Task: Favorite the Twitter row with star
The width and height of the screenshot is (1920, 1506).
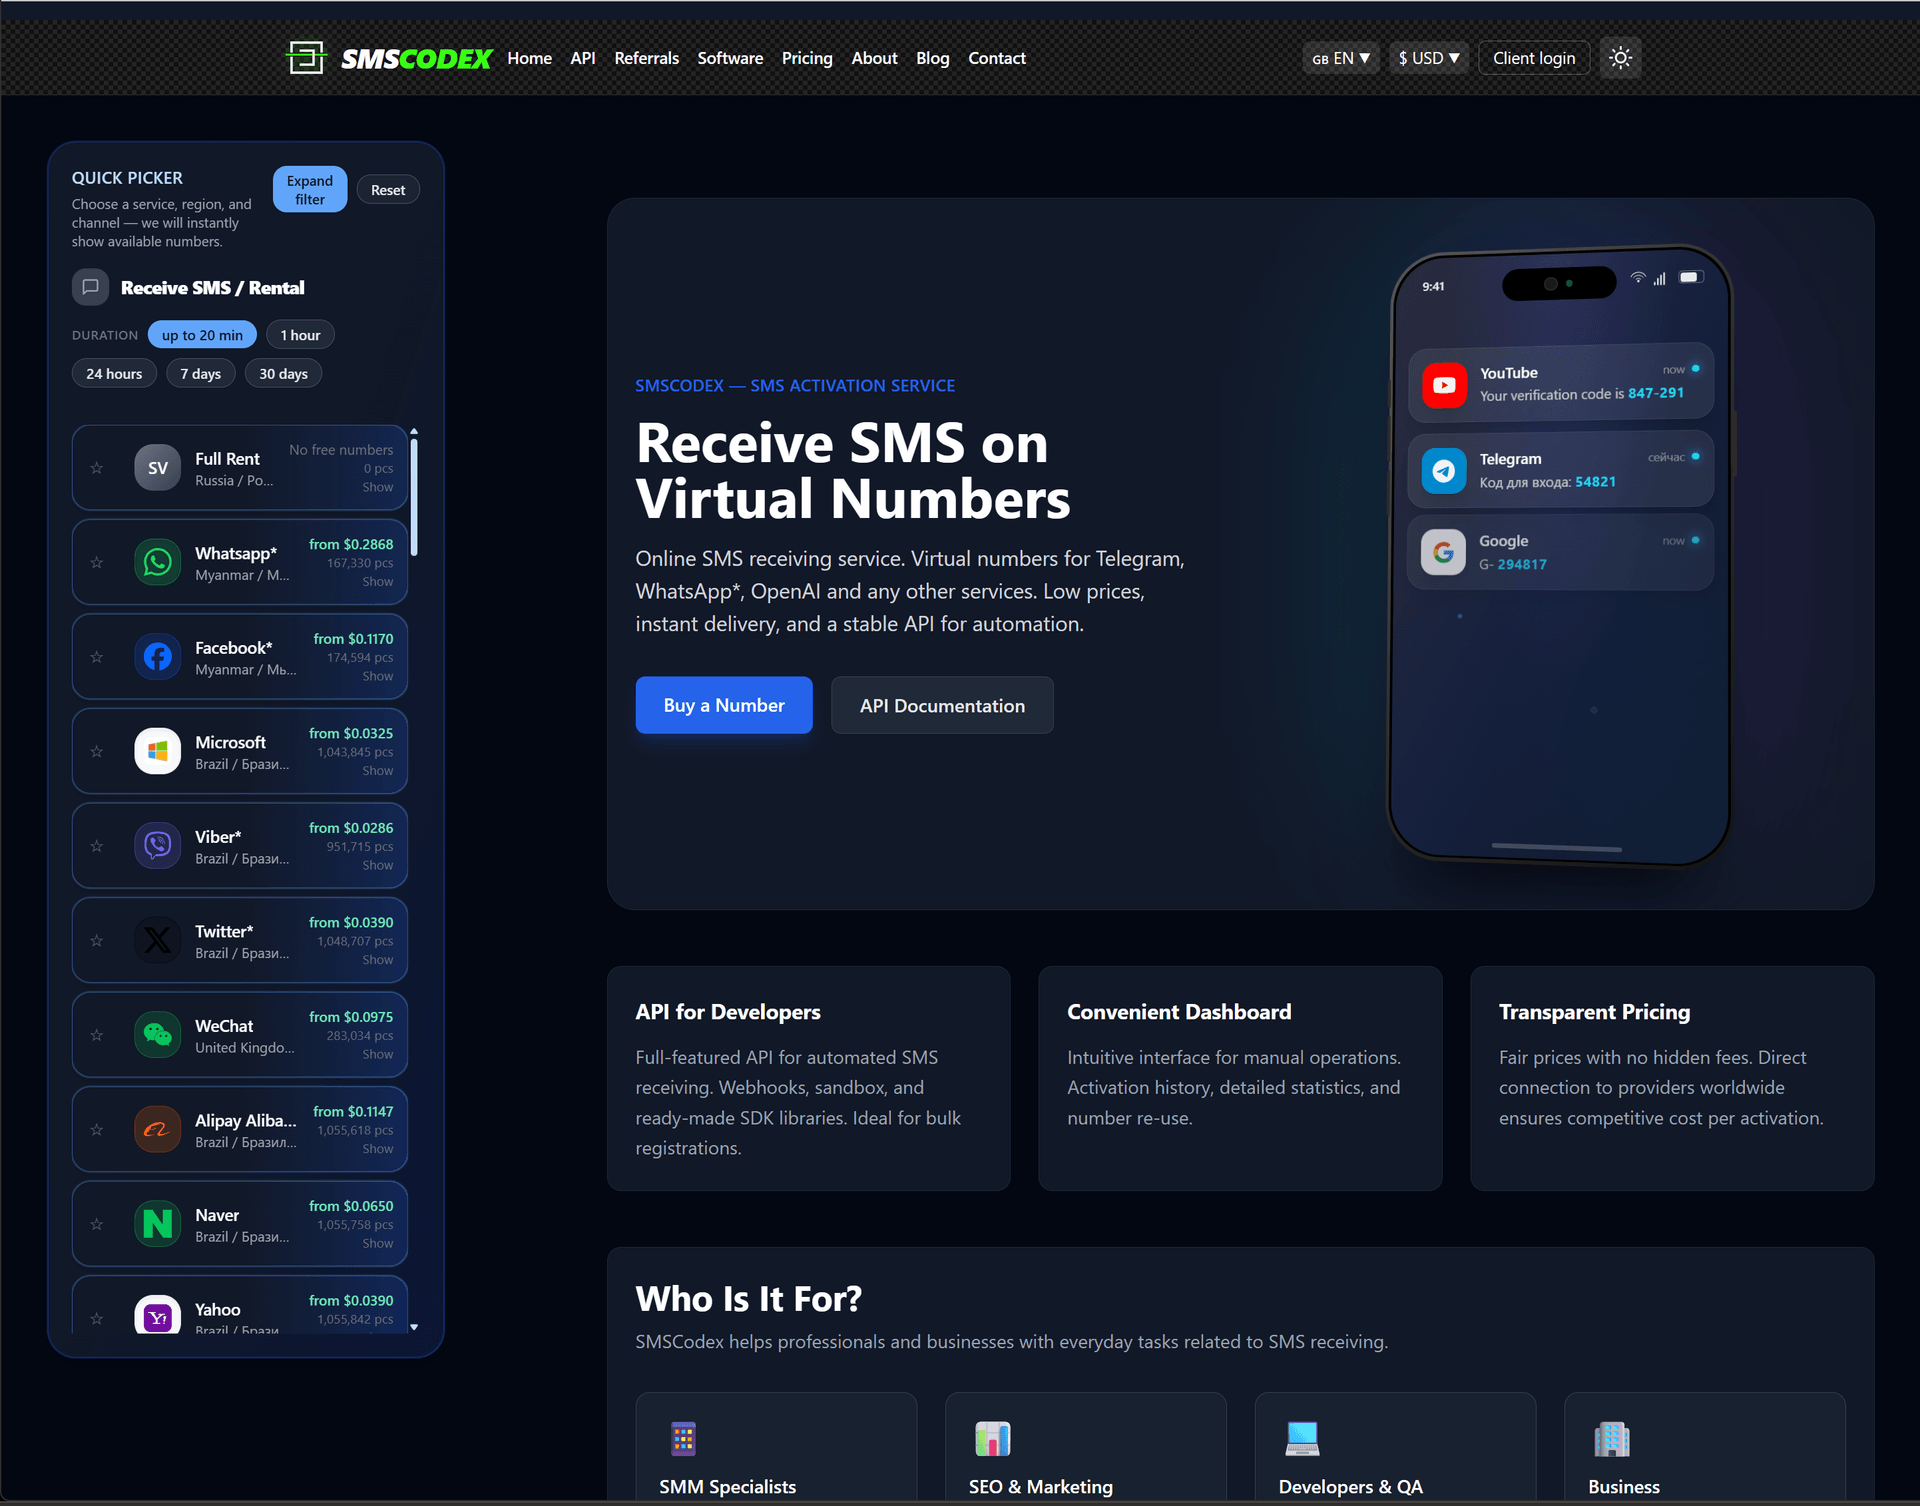Action: coord(97,941)
